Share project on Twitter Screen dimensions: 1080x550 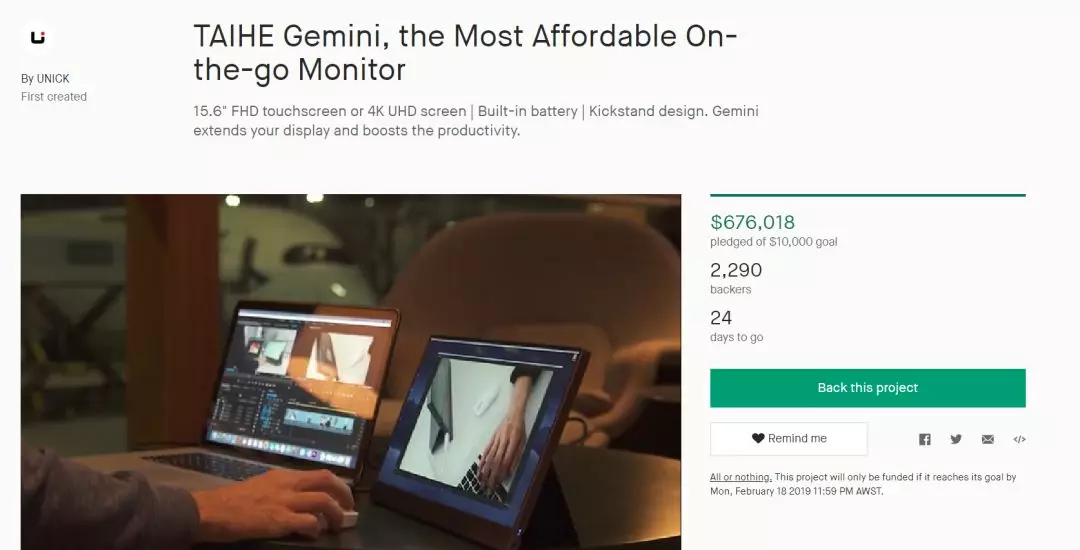pyautogui.click(x=956, y=439)
